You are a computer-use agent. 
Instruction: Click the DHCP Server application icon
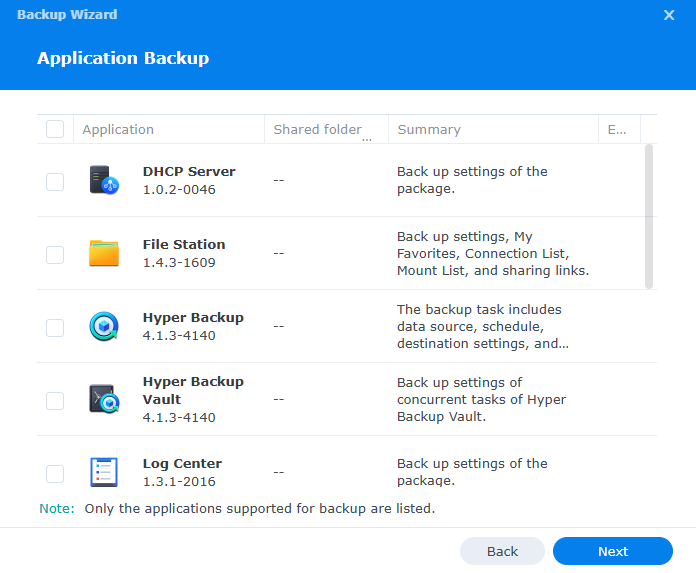click(104, 180)
